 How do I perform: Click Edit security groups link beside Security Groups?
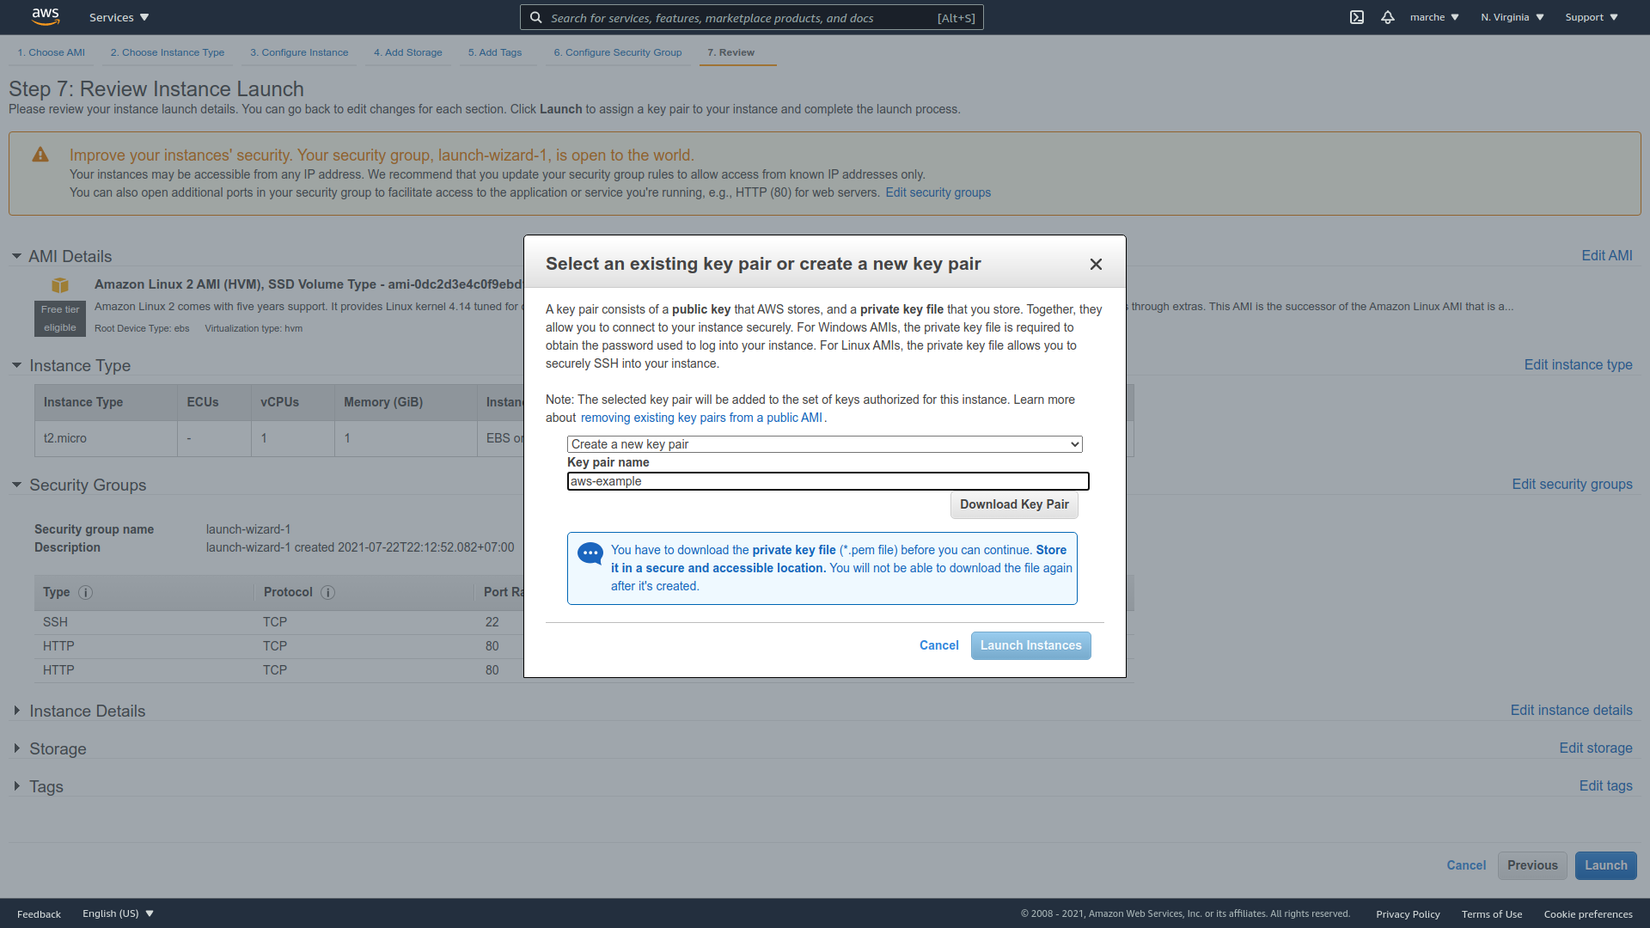1572,484
